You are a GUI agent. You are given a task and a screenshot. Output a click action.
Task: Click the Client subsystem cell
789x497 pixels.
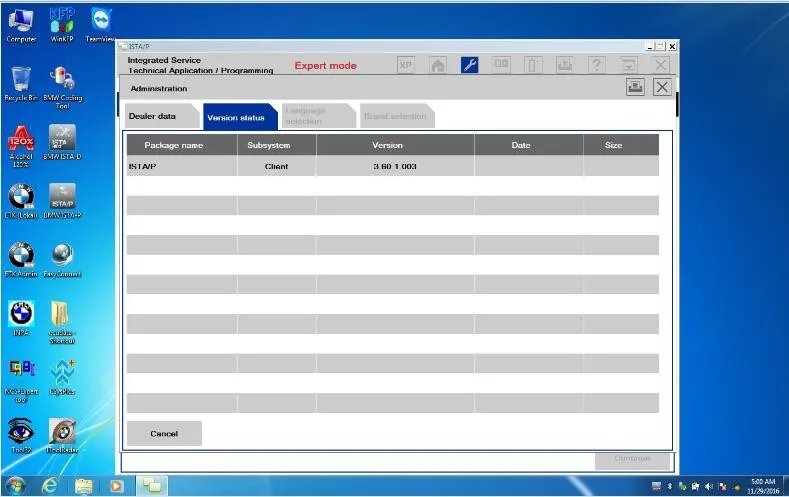[x=277, y=166]
